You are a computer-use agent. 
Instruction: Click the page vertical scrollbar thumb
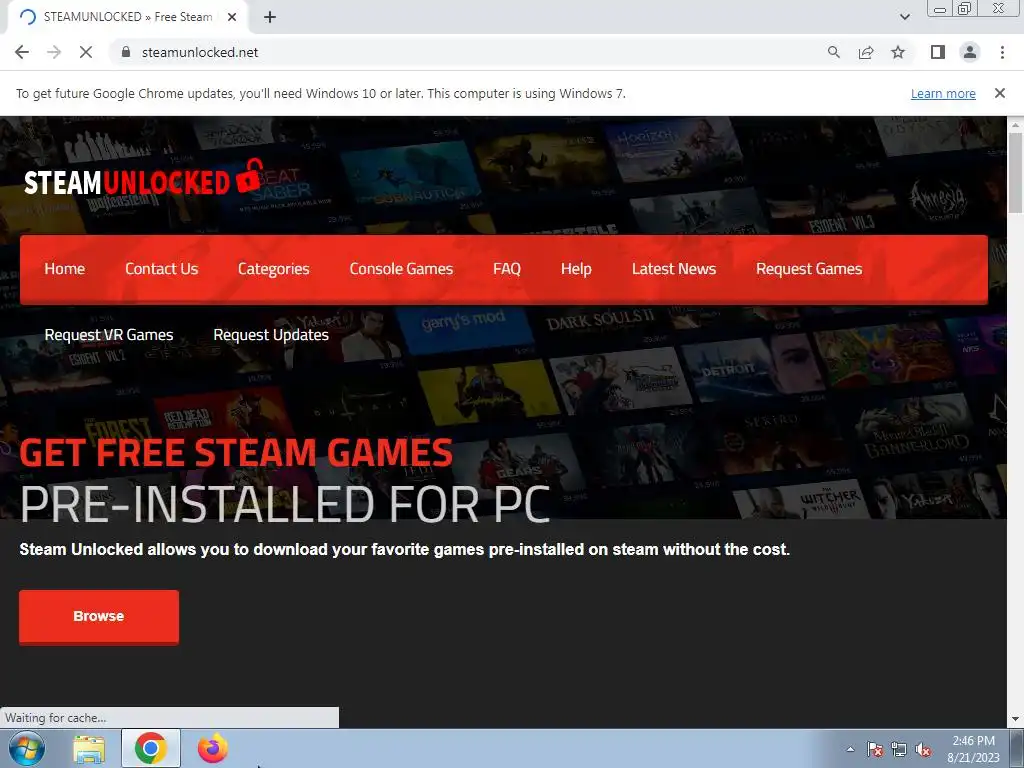pos(1015,173)
